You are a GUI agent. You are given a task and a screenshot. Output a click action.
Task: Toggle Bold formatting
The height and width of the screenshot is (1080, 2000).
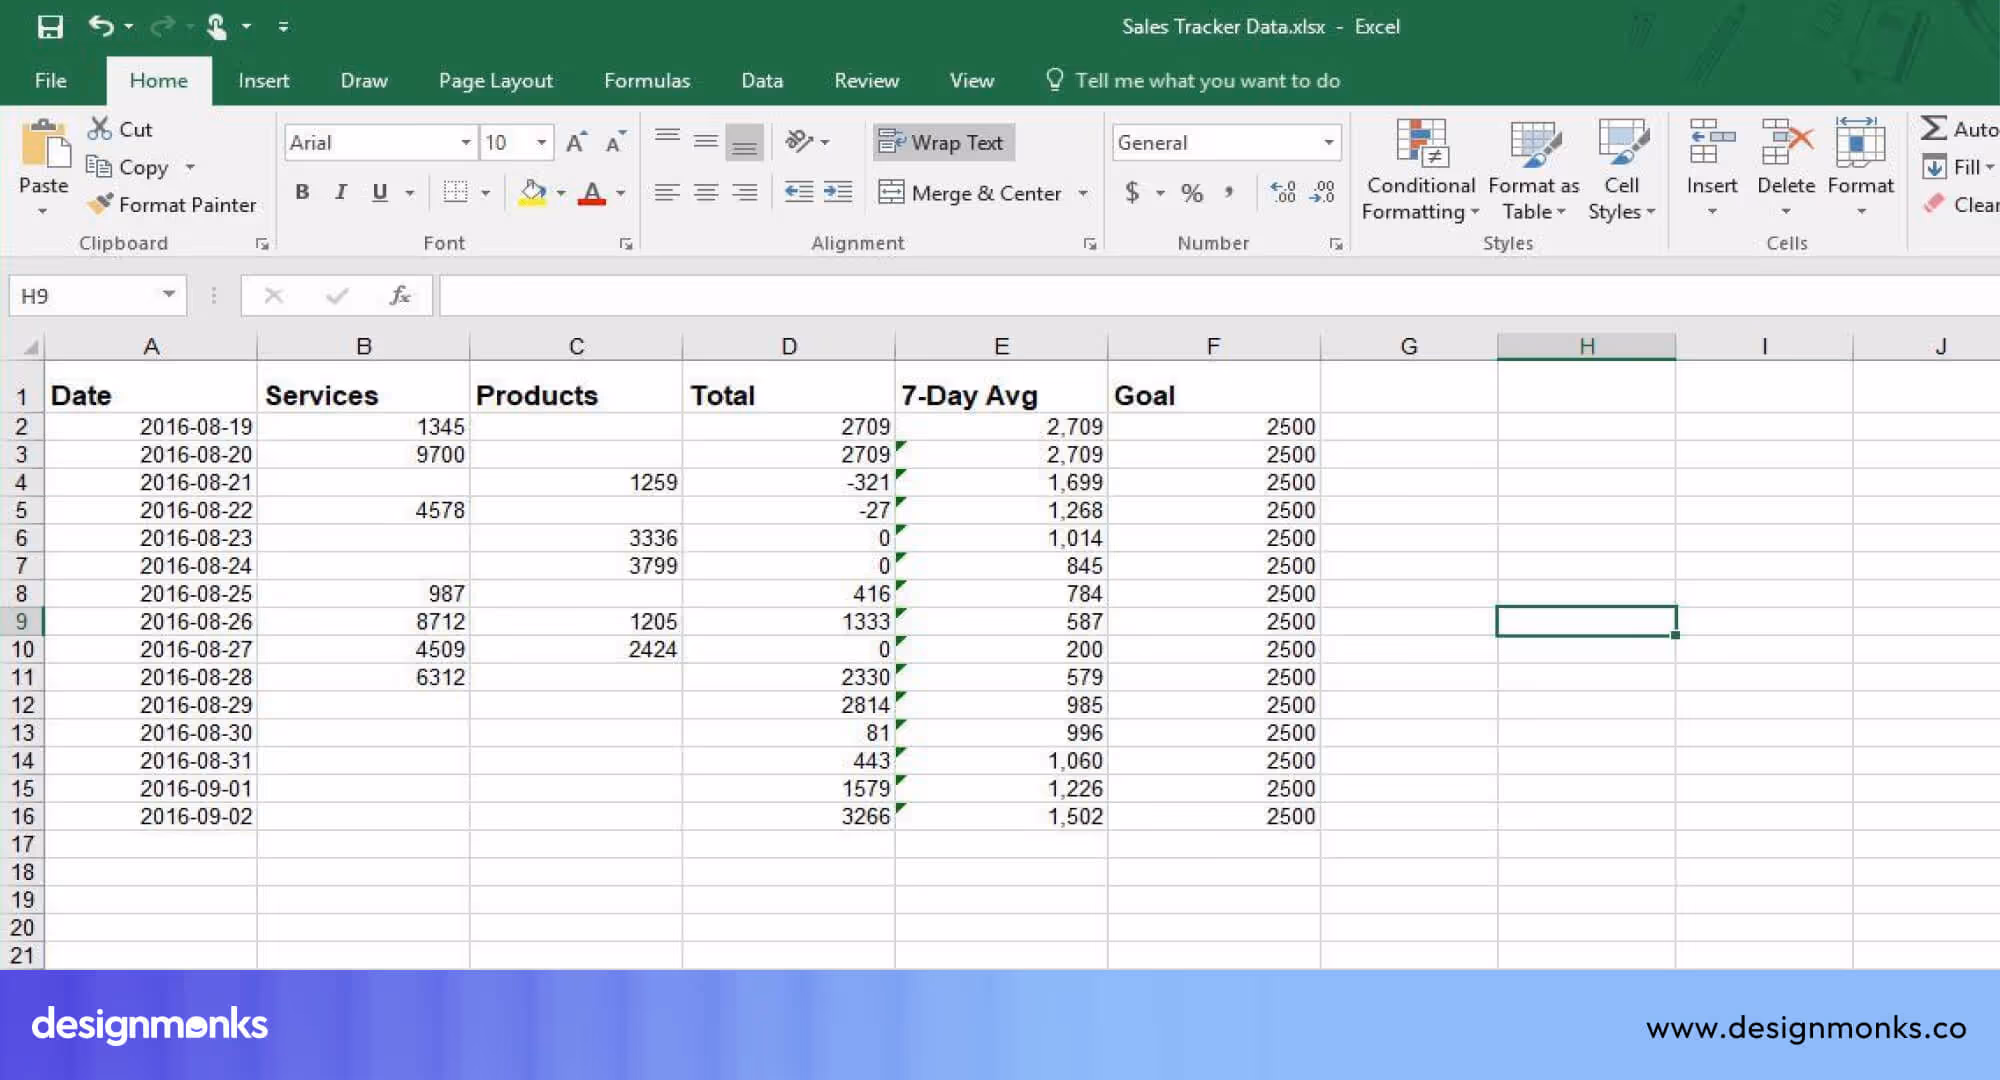[302, 192]
